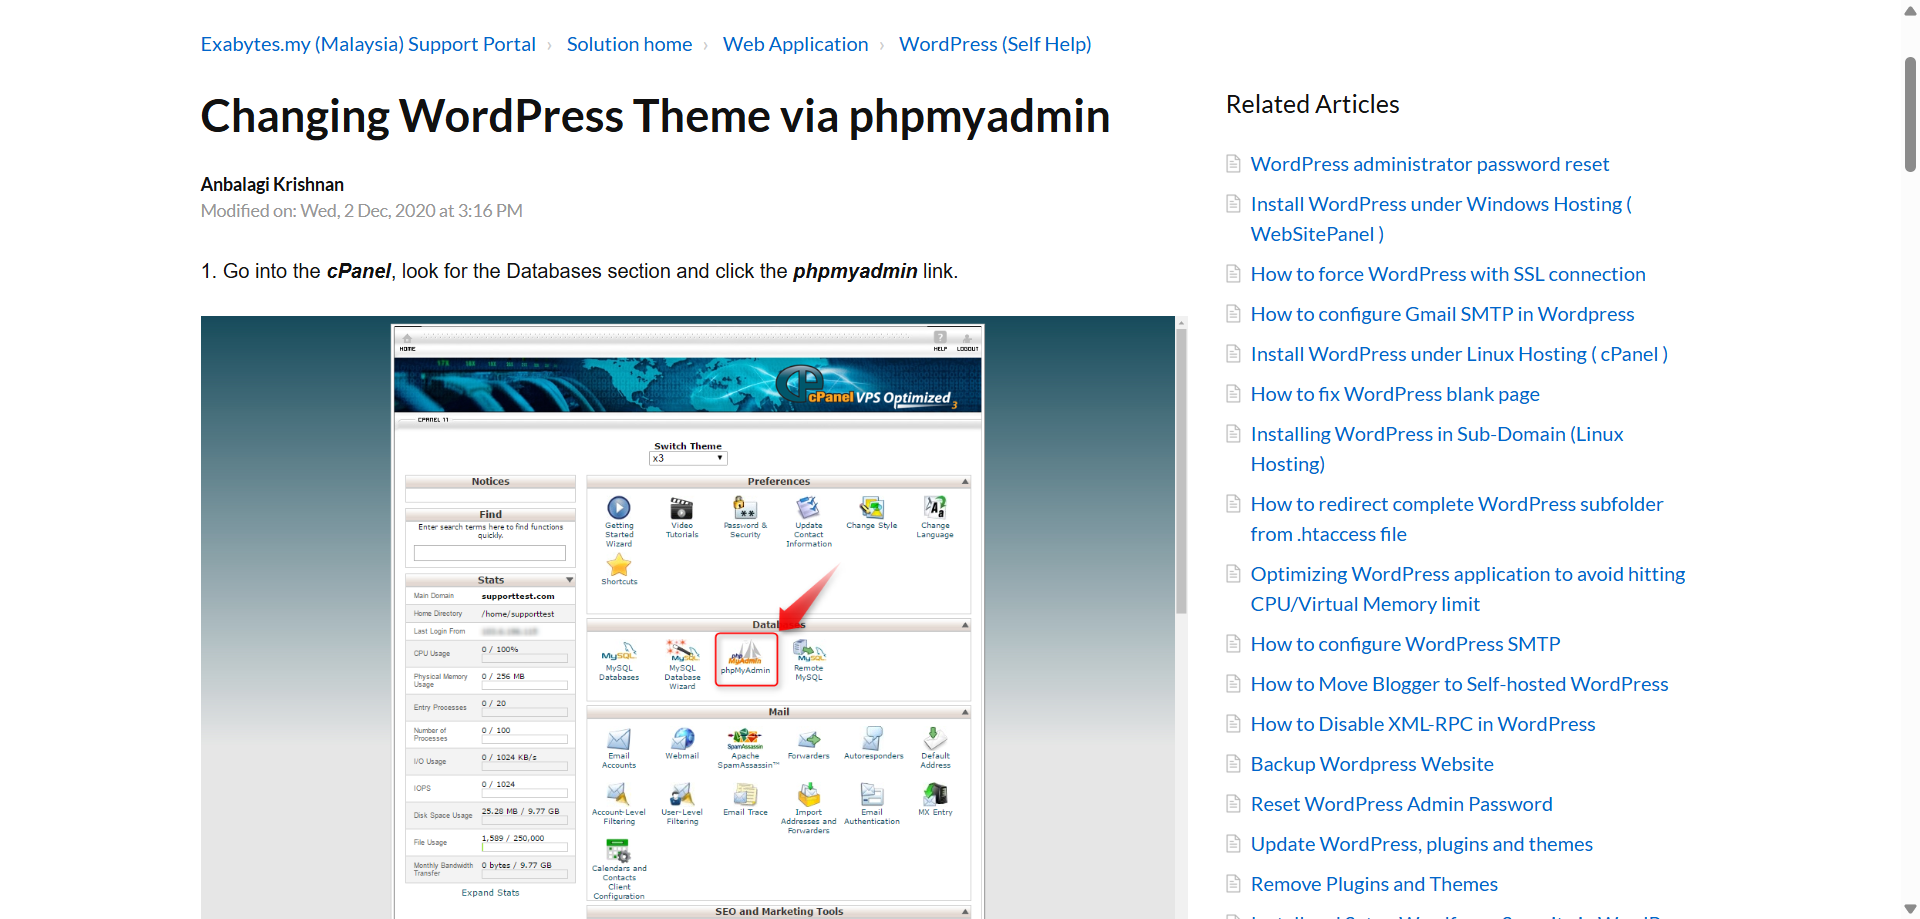The height and width of the screenshot is (919, 1920).
Task: Click document icon beside Install WordPress under Linux Hosting
Action: coord(1233,353)
